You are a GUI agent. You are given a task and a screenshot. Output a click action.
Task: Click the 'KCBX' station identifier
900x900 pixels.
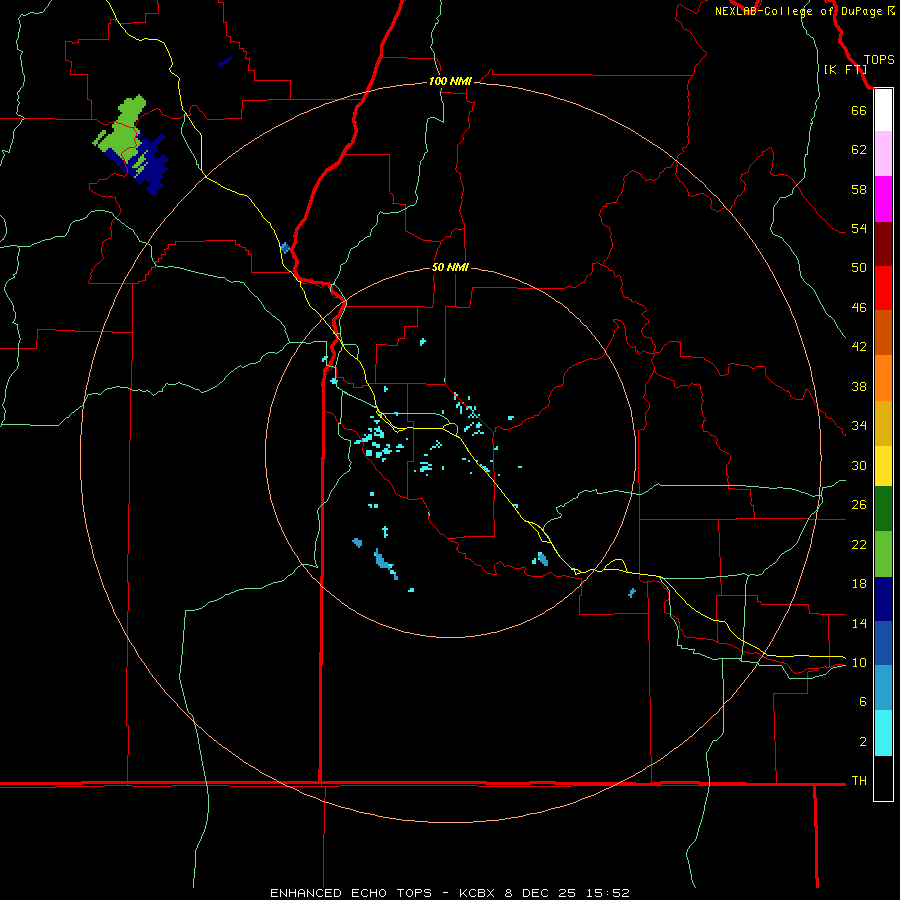tap(476, 893)
